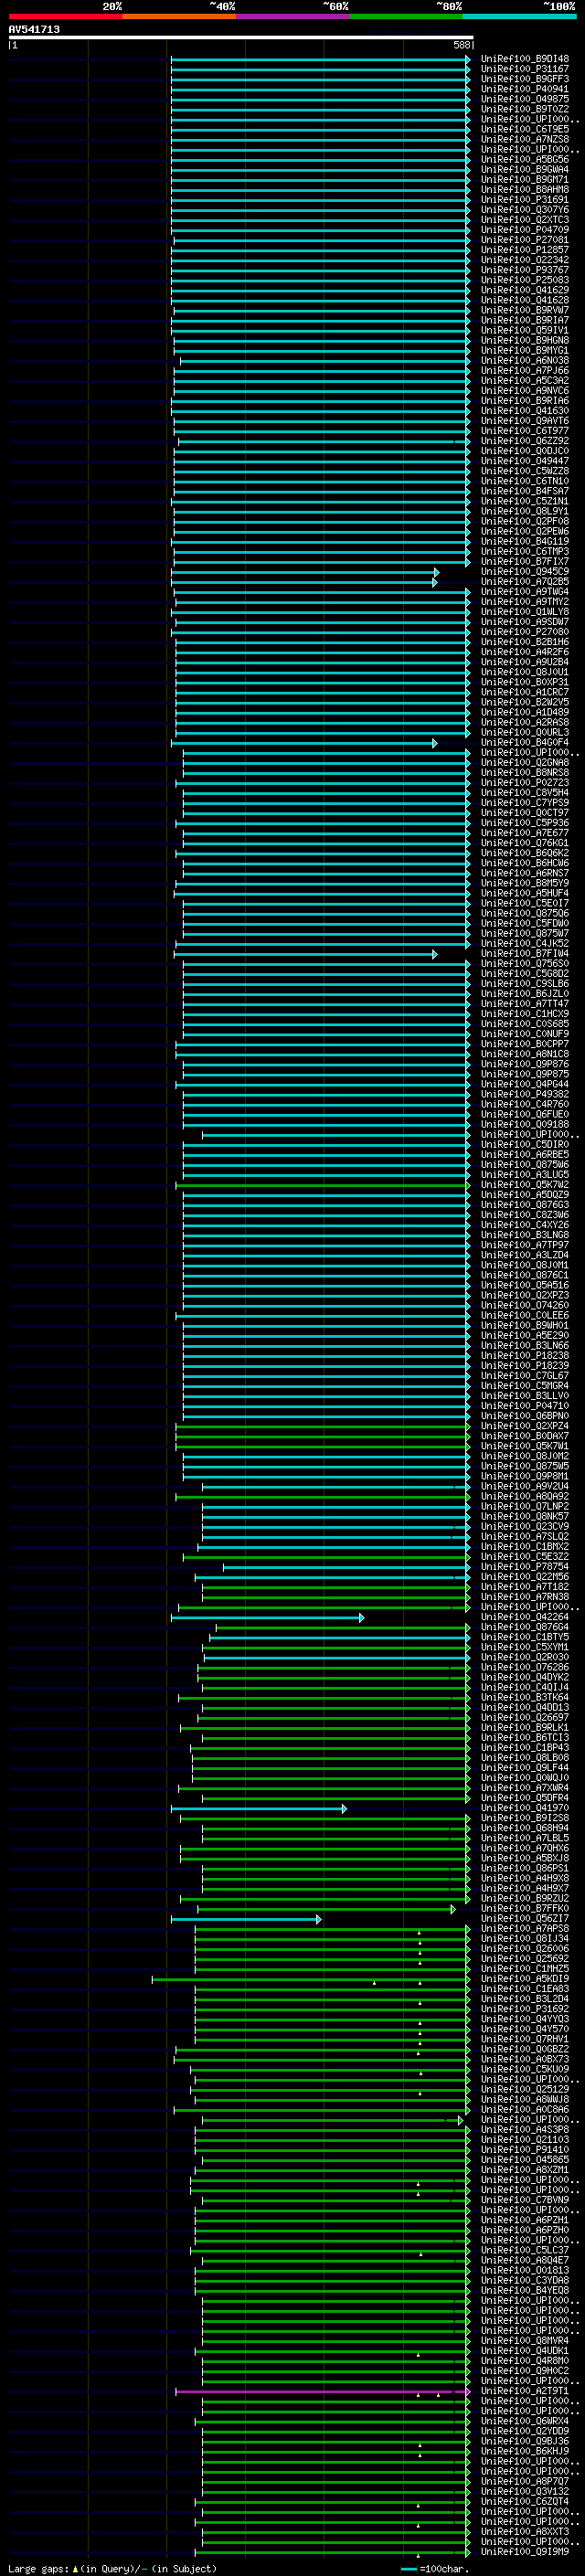
Task: Select the UniRef100_B9RZU2 label
Action: pyautogui.click(x=524, y=1899)
